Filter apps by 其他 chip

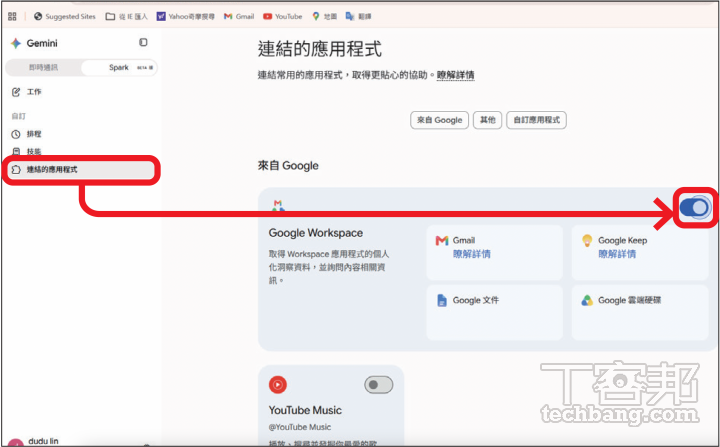coord(488,120)
